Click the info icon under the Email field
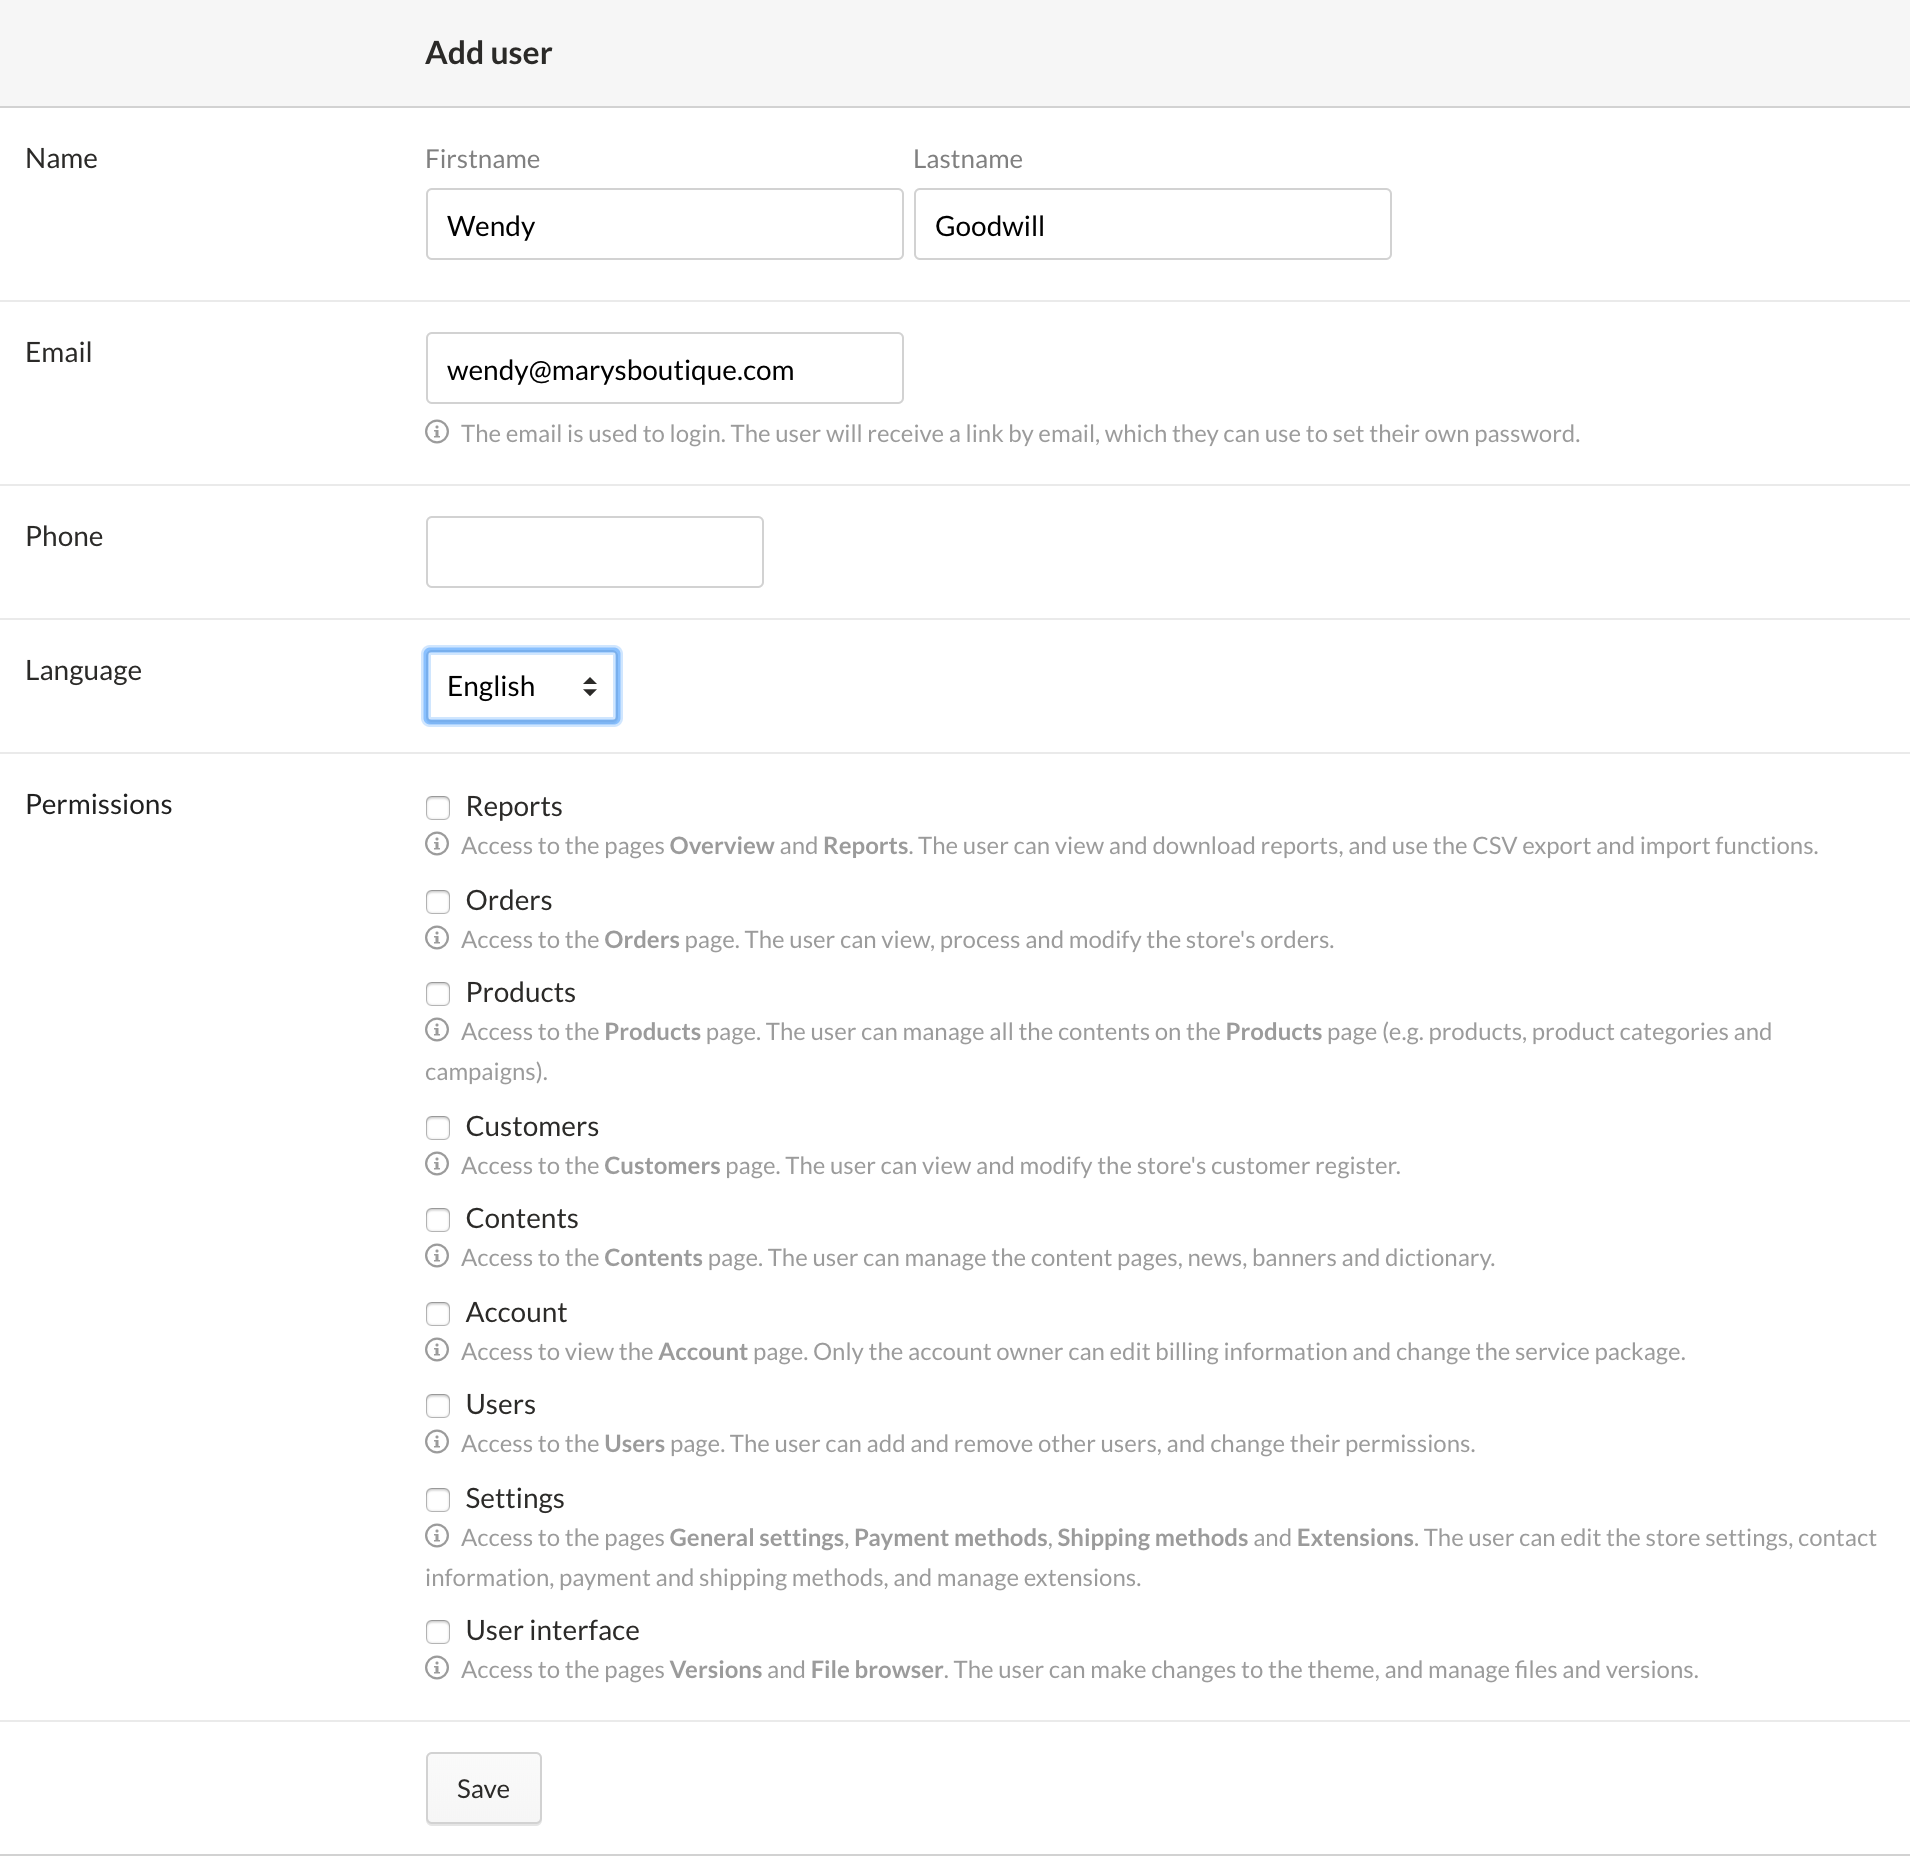The image size is (1910, 1856). [437, 432]
